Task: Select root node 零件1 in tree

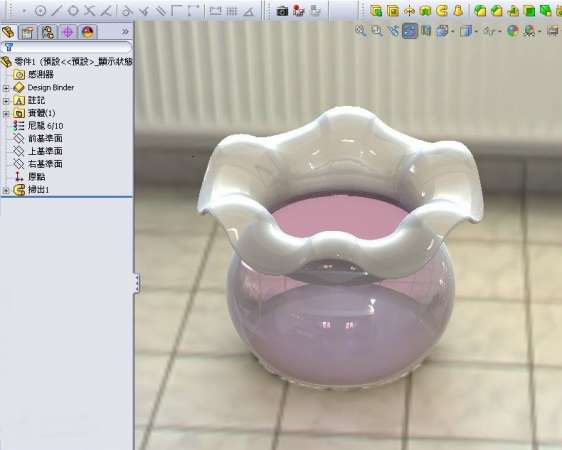Action: click(67, 62)
